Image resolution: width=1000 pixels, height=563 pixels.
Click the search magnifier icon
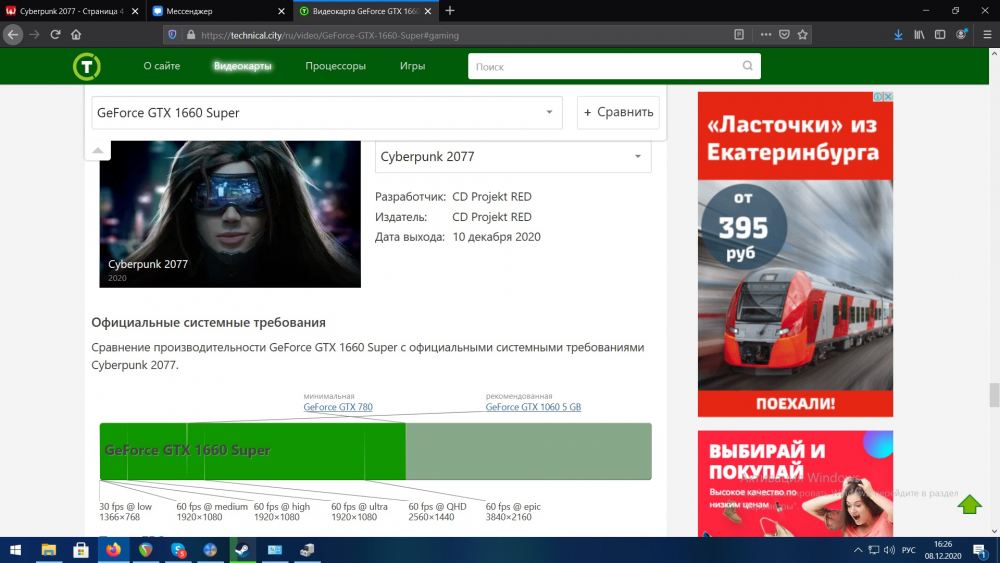tap(747, 66)
